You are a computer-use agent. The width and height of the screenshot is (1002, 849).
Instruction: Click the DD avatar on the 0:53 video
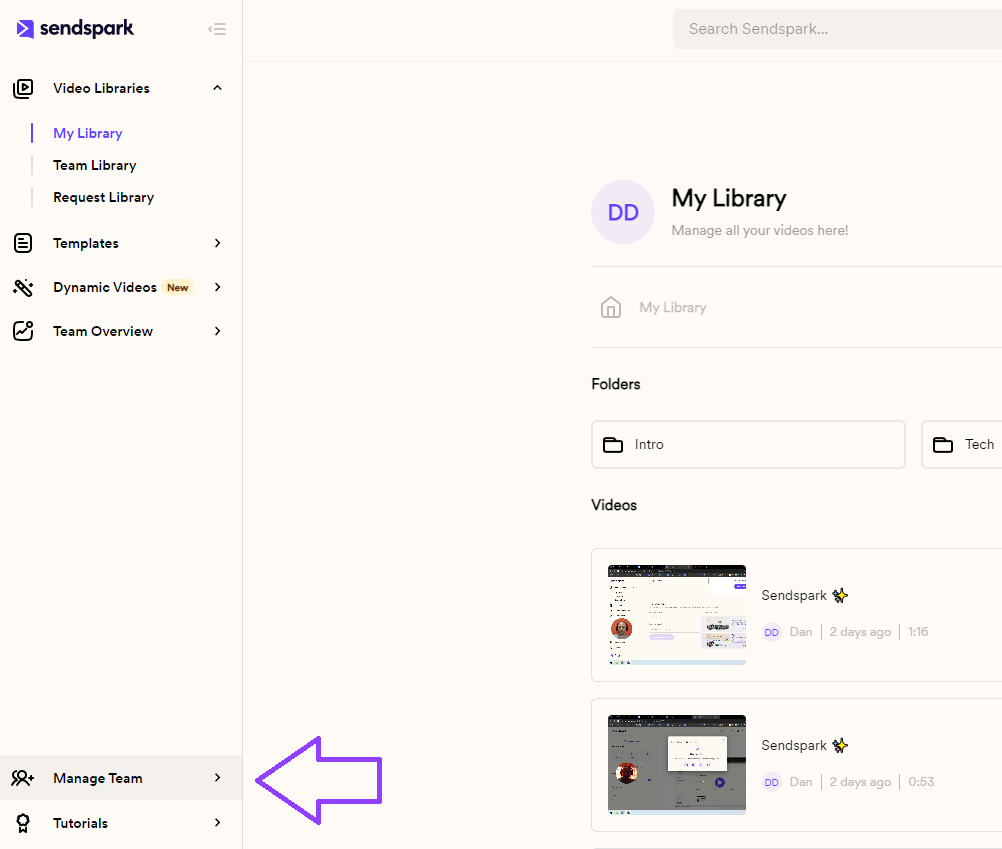point(772,782)
